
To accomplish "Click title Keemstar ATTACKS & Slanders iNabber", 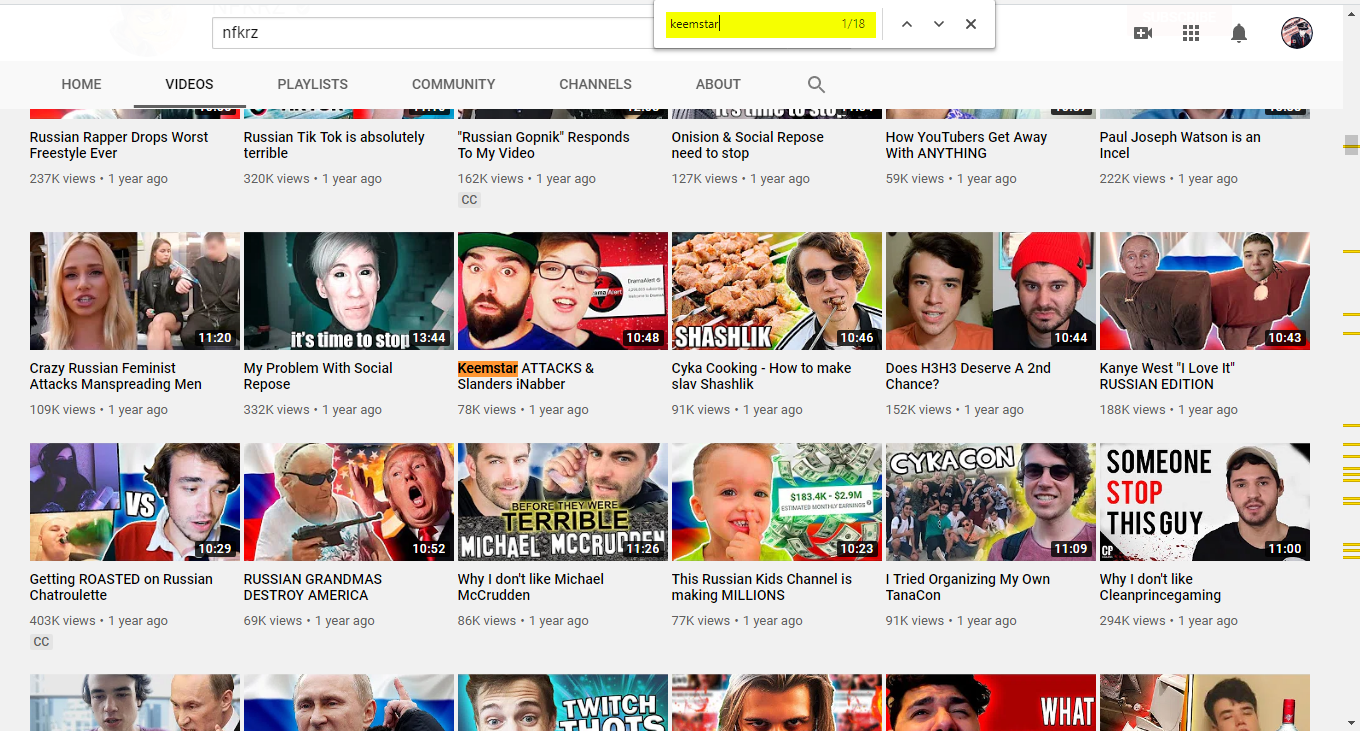I will tap(526, 376).
